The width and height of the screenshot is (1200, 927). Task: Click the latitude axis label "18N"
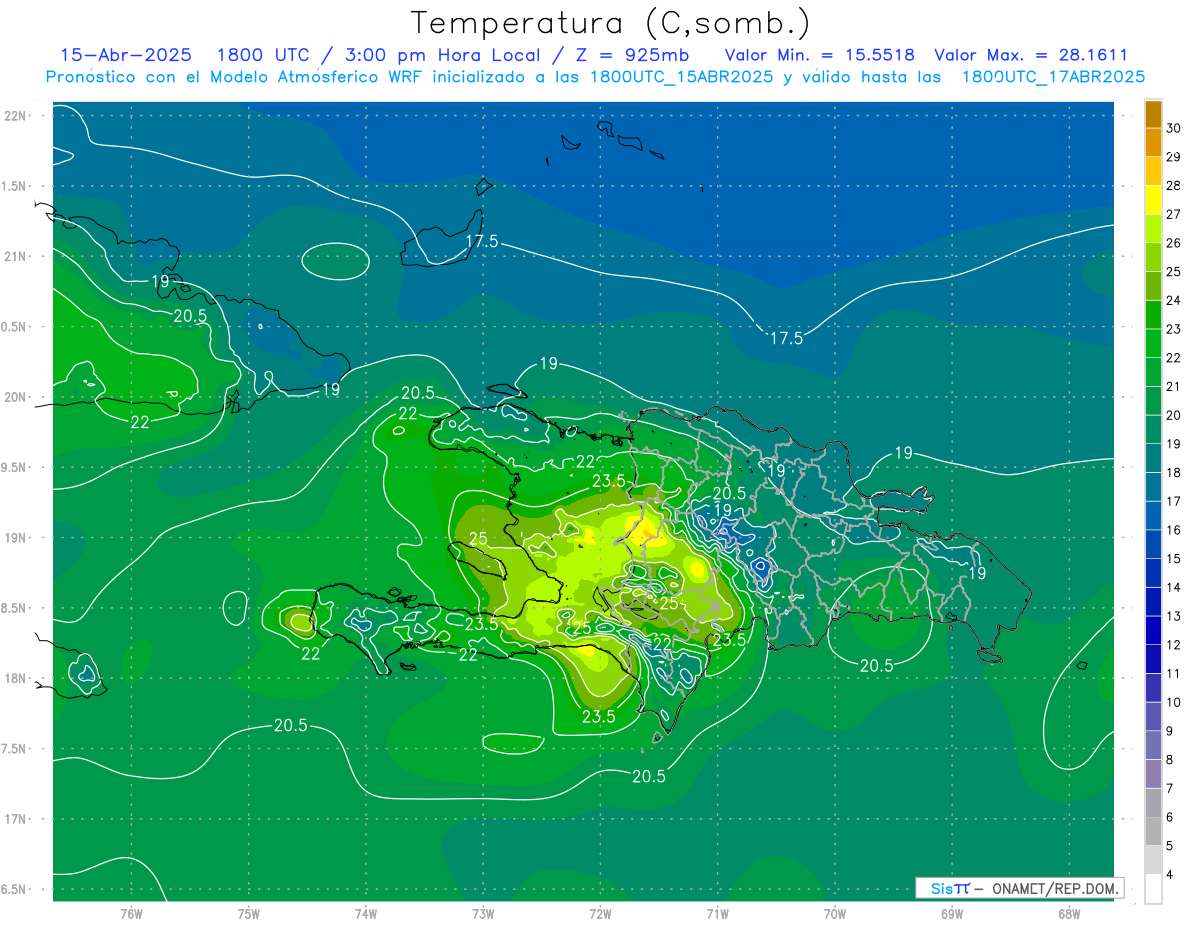pyautogui.click(x=15, y=678)
